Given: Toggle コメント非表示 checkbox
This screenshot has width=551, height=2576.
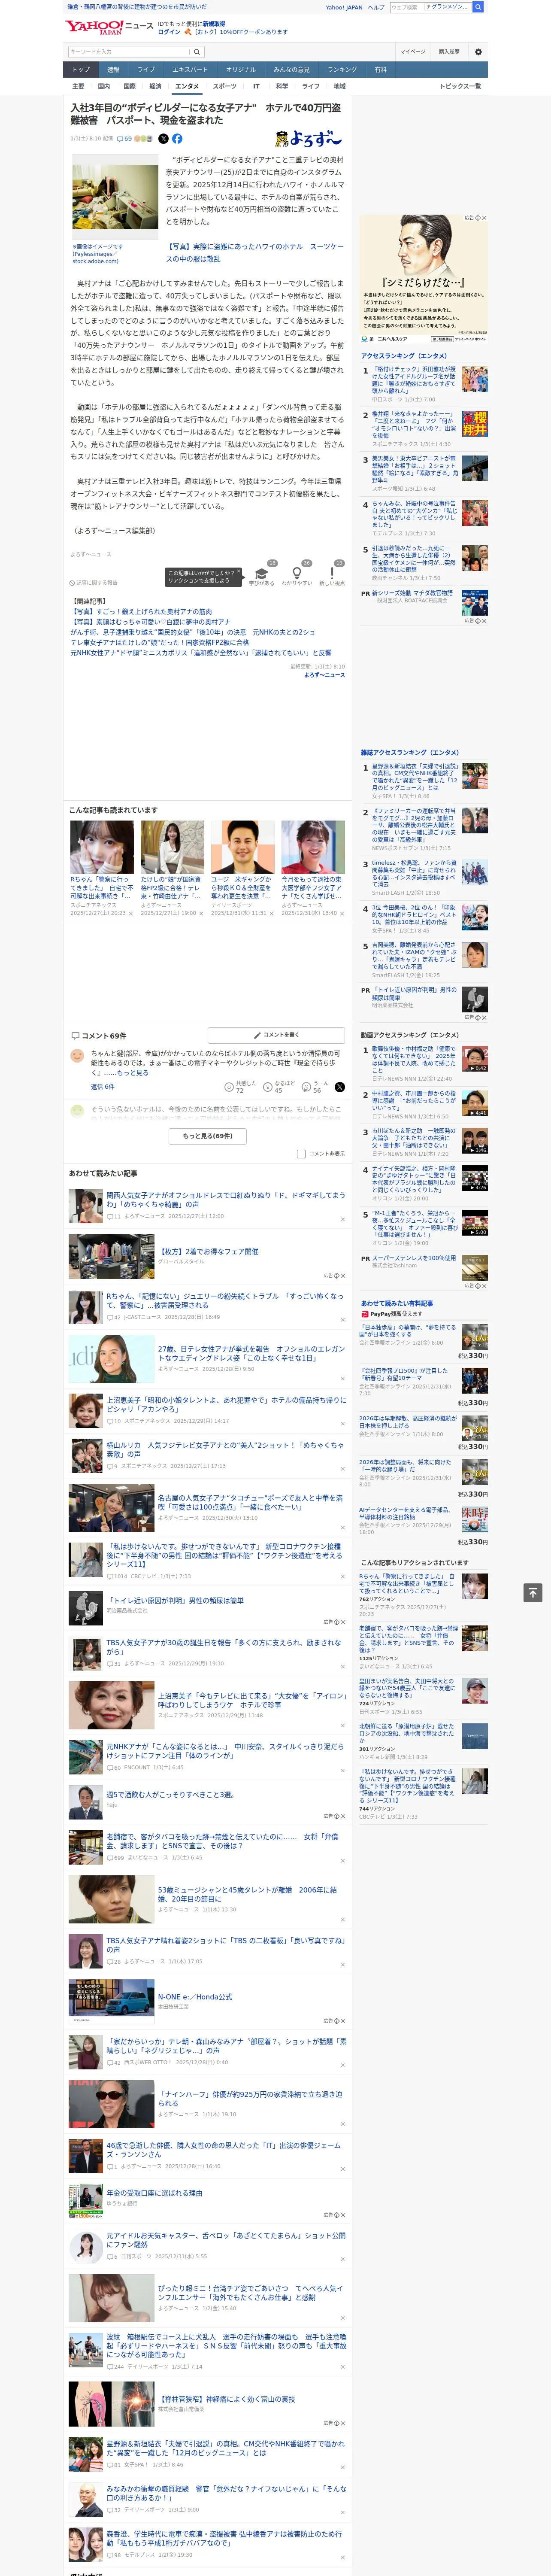Looking at the screenshot, I should (x=301, y=1154).
